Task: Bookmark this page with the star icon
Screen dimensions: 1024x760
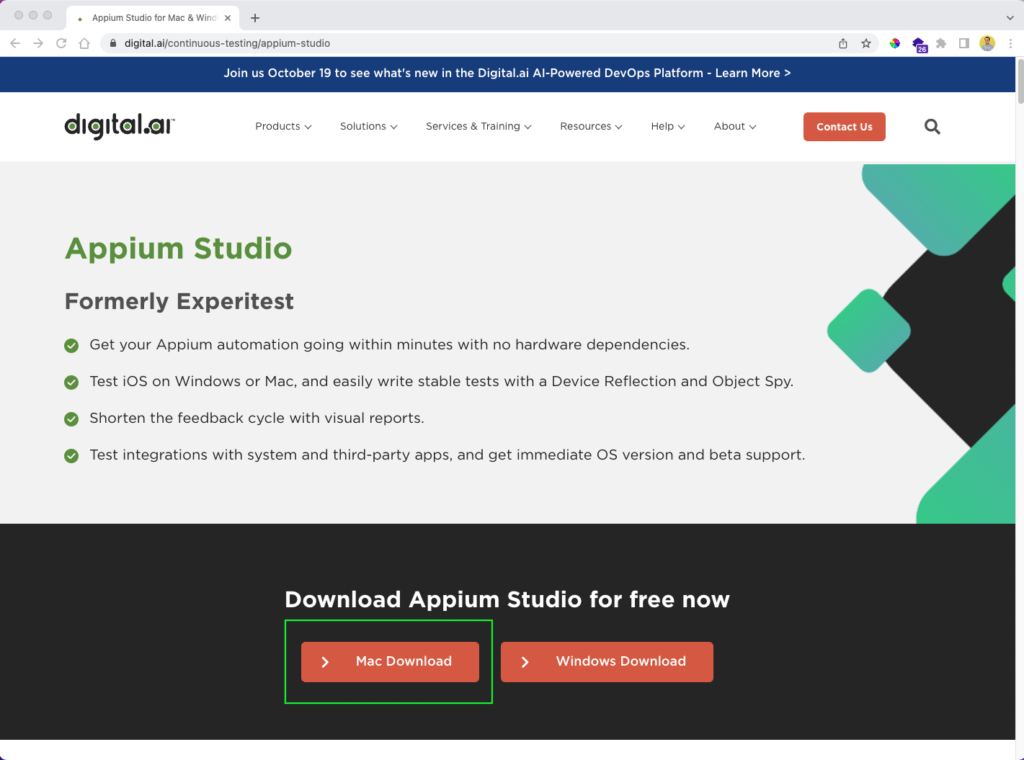Action: 866,43
